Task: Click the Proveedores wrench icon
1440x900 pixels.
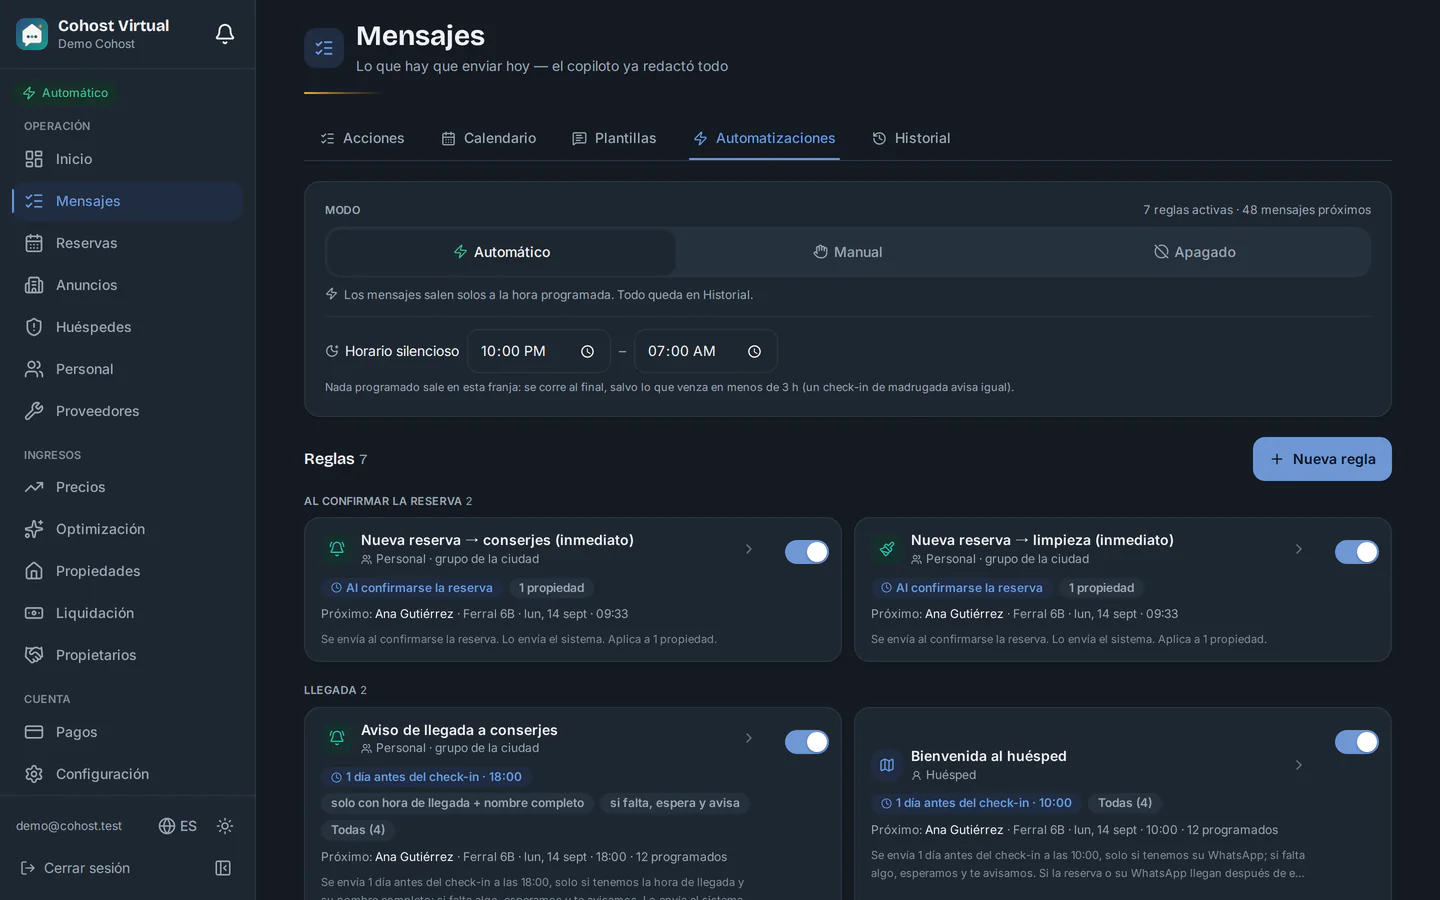Action: pos(34,411)
